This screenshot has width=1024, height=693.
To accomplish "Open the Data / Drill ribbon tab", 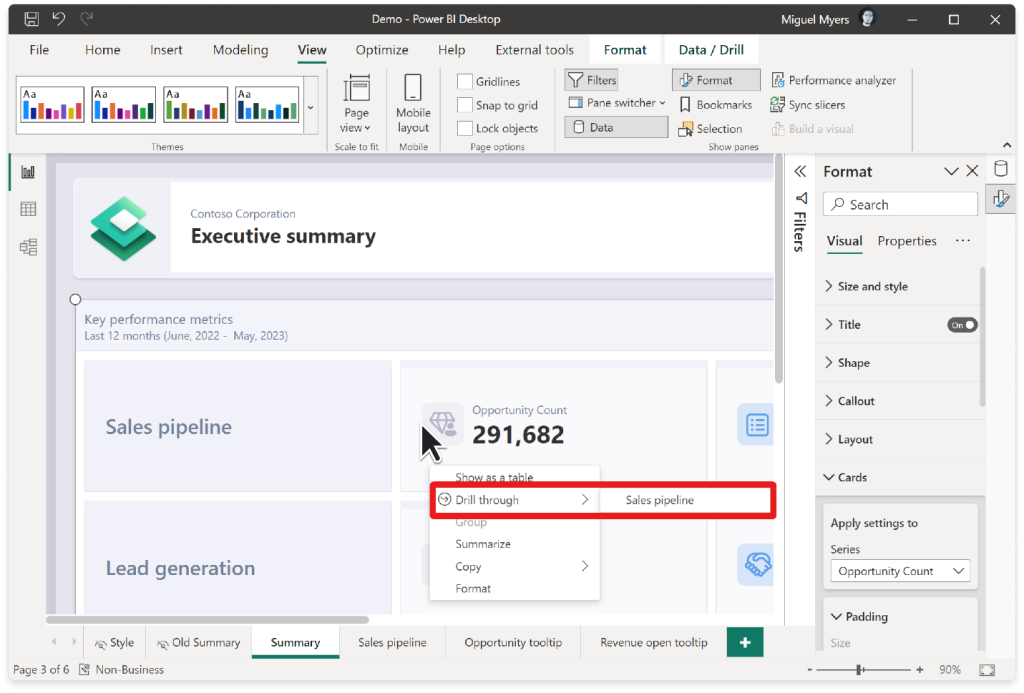I will [711, 50].
